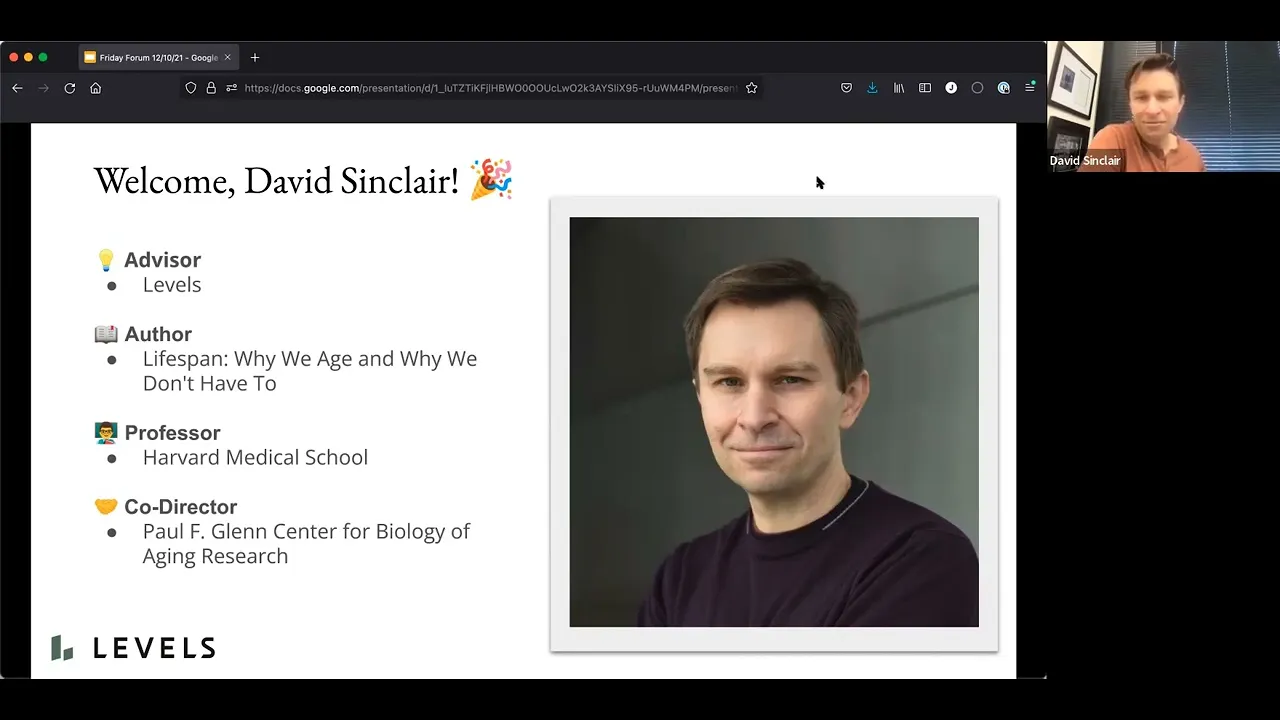1280x720 pixels.
Task: Click the "Professor" heading
Action: [172, 433]
